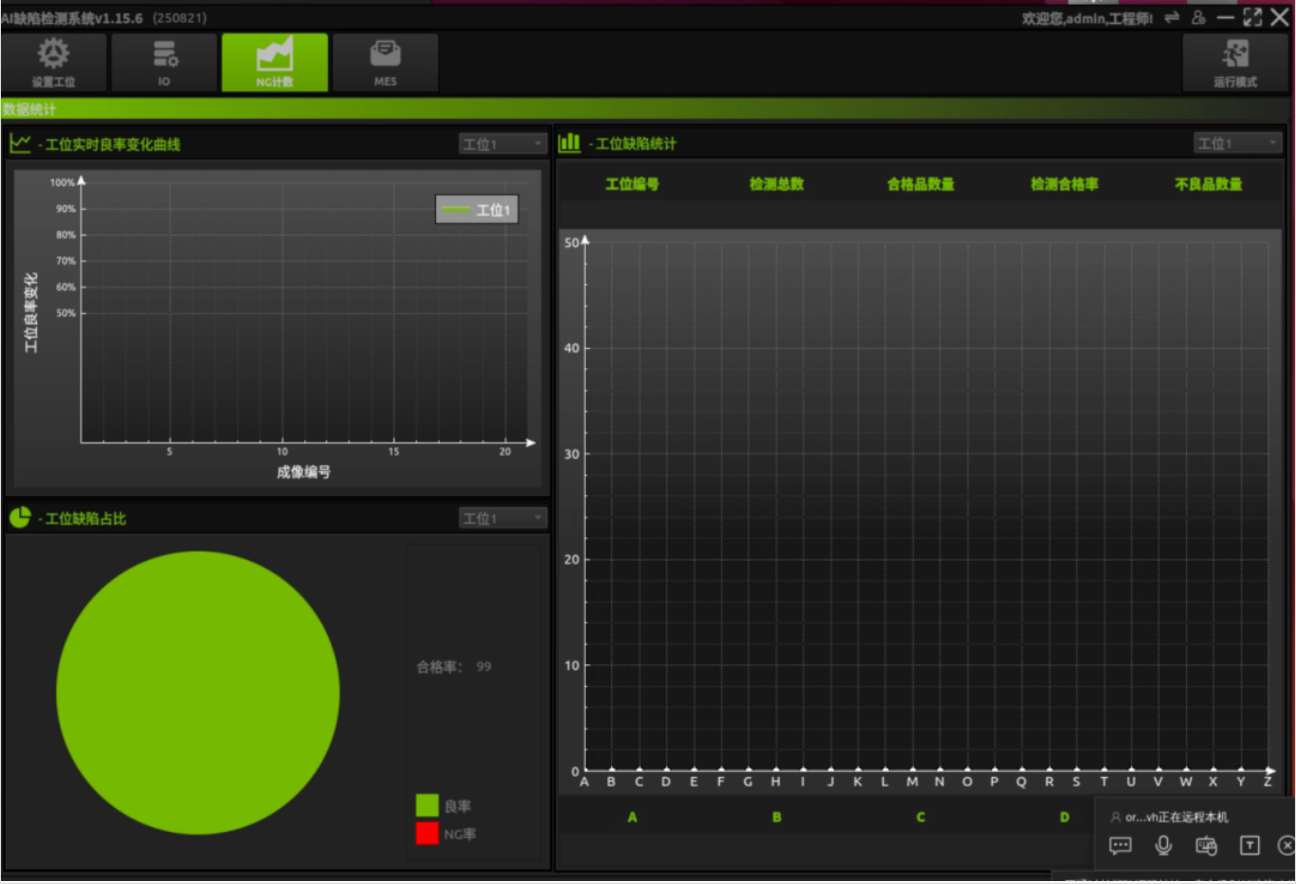
Task: Click the (250821) build number in title bar
Action: tap(180, 18)
